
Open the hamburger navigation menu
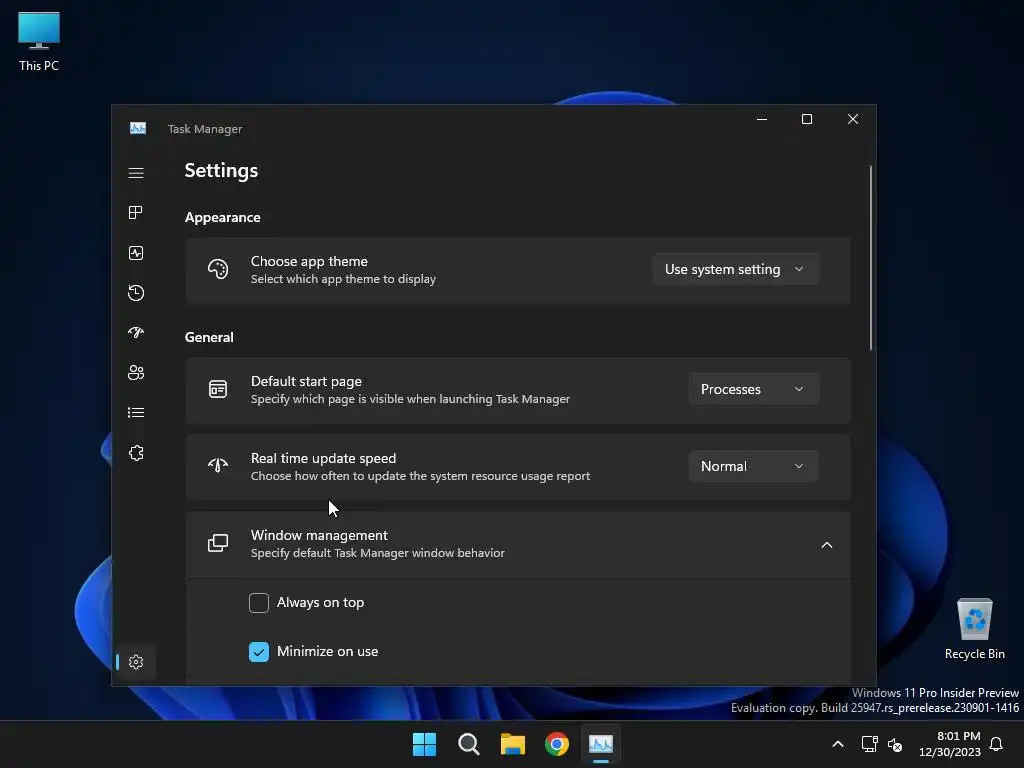point(136,173)
